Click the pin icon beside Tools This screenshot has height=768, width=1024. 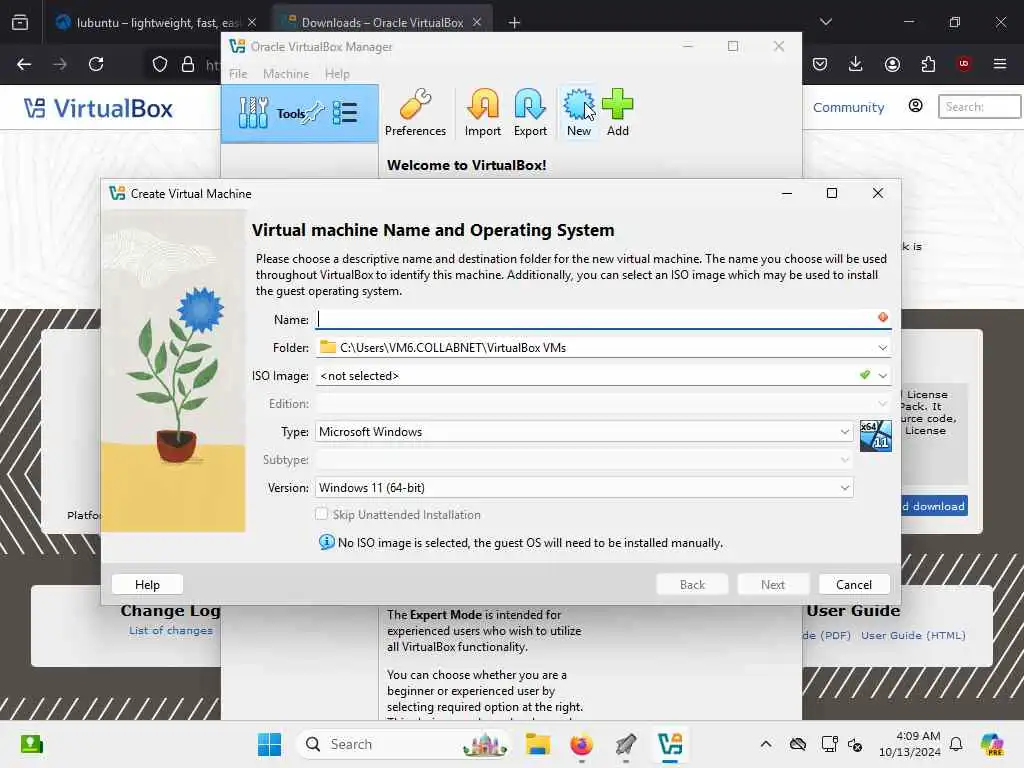(314, 112)
